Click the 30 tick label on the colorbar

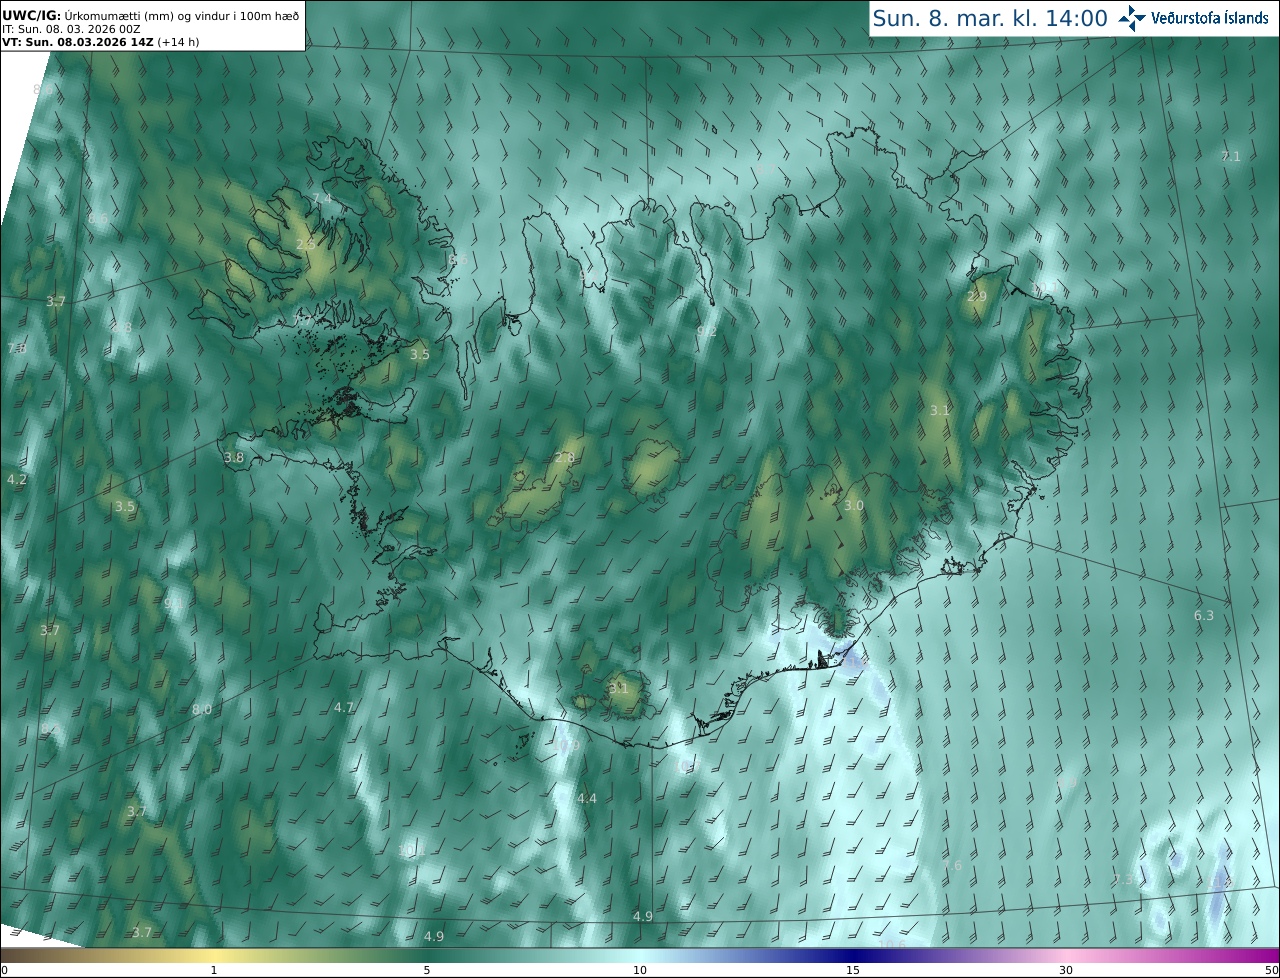[1066, 970]
